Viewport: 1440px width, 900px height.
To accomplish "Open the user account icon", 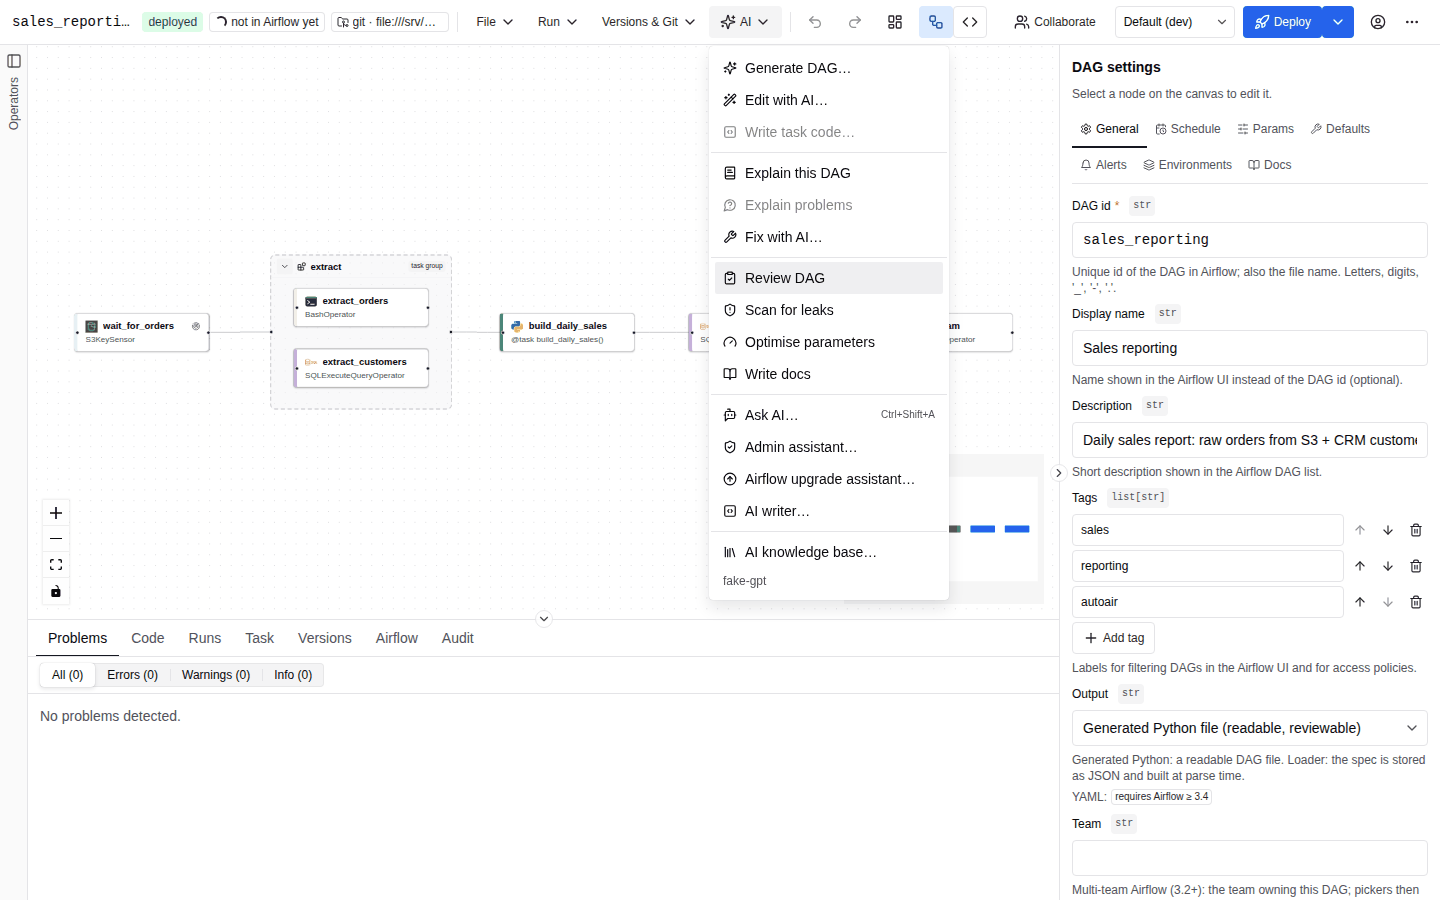I will click(1378, 22).
